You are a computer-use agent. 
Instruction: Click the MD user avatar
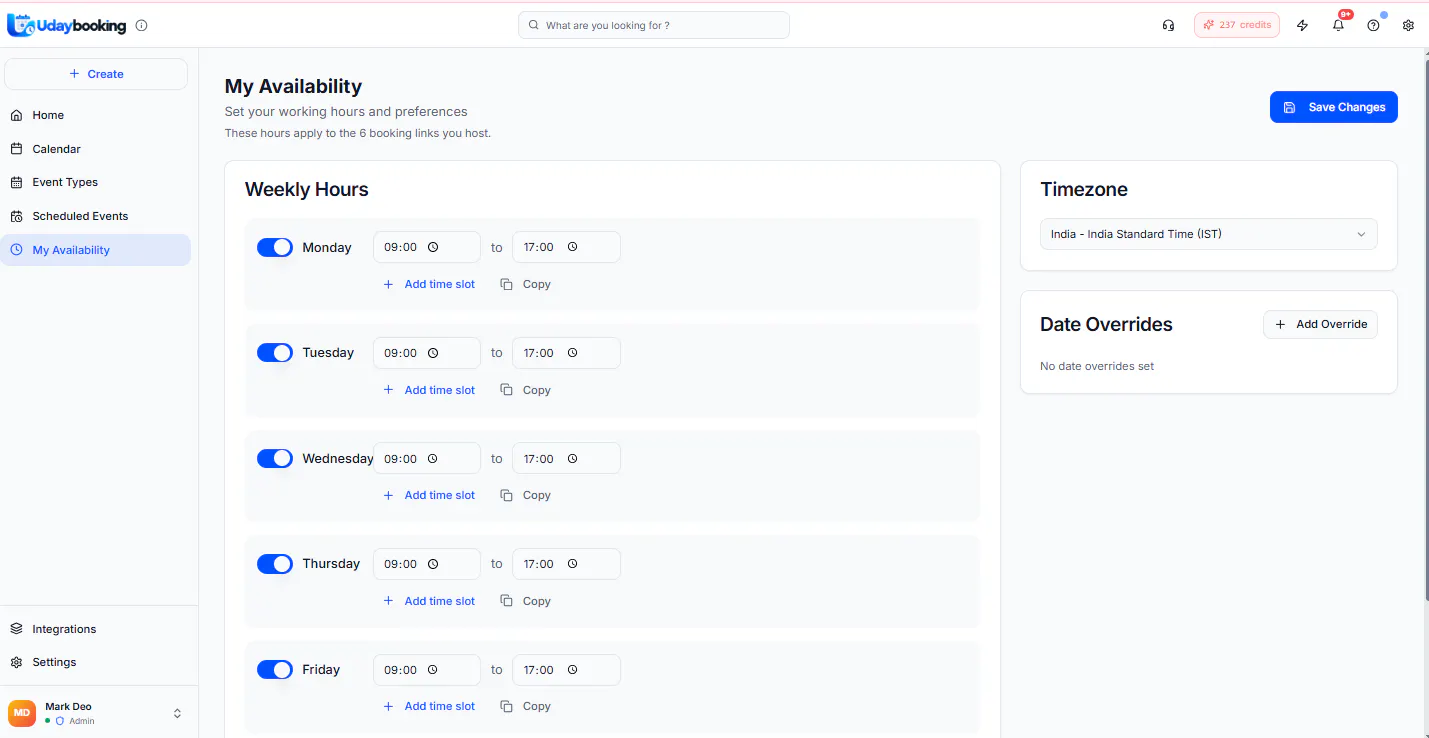(22, 713)
